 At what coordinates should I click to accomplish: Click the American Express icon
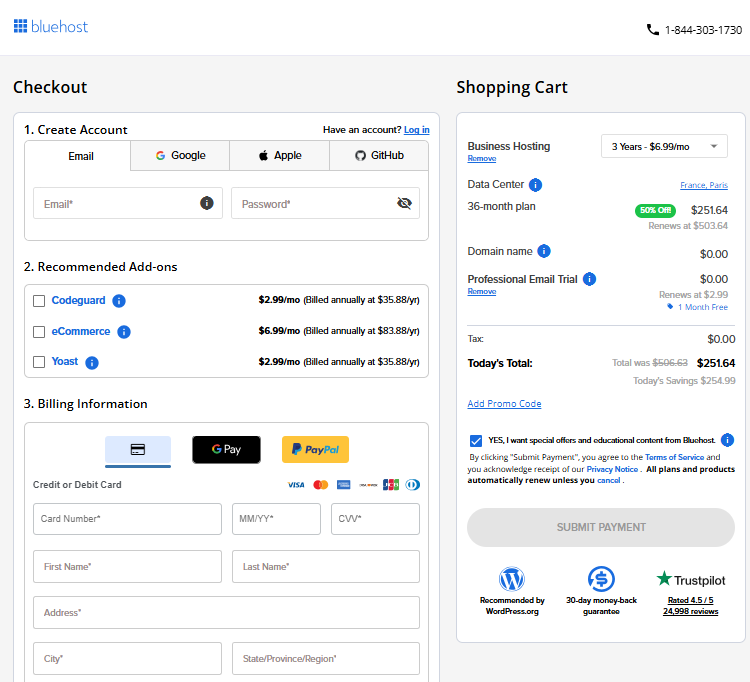coord(343,485)
